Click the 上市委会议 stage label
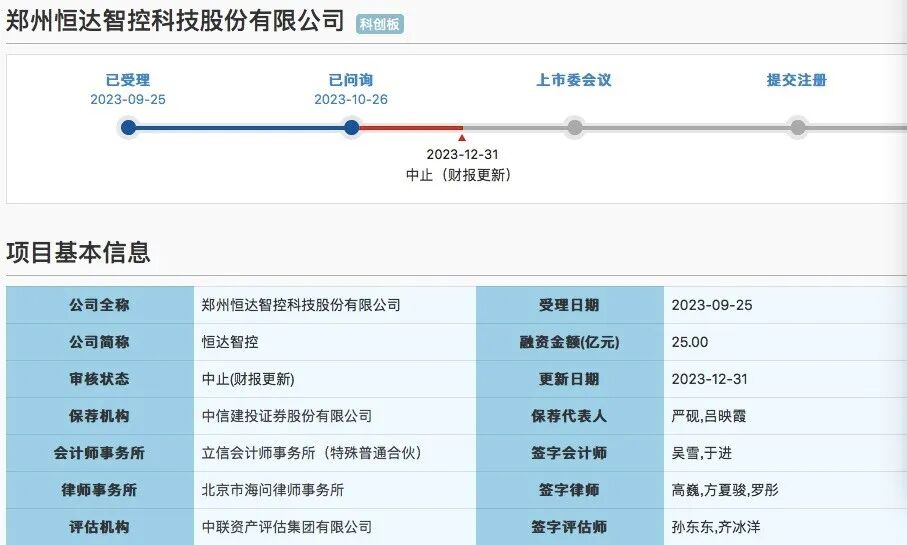This screenshot has height=545, width=907. click(x=574, y=80)
